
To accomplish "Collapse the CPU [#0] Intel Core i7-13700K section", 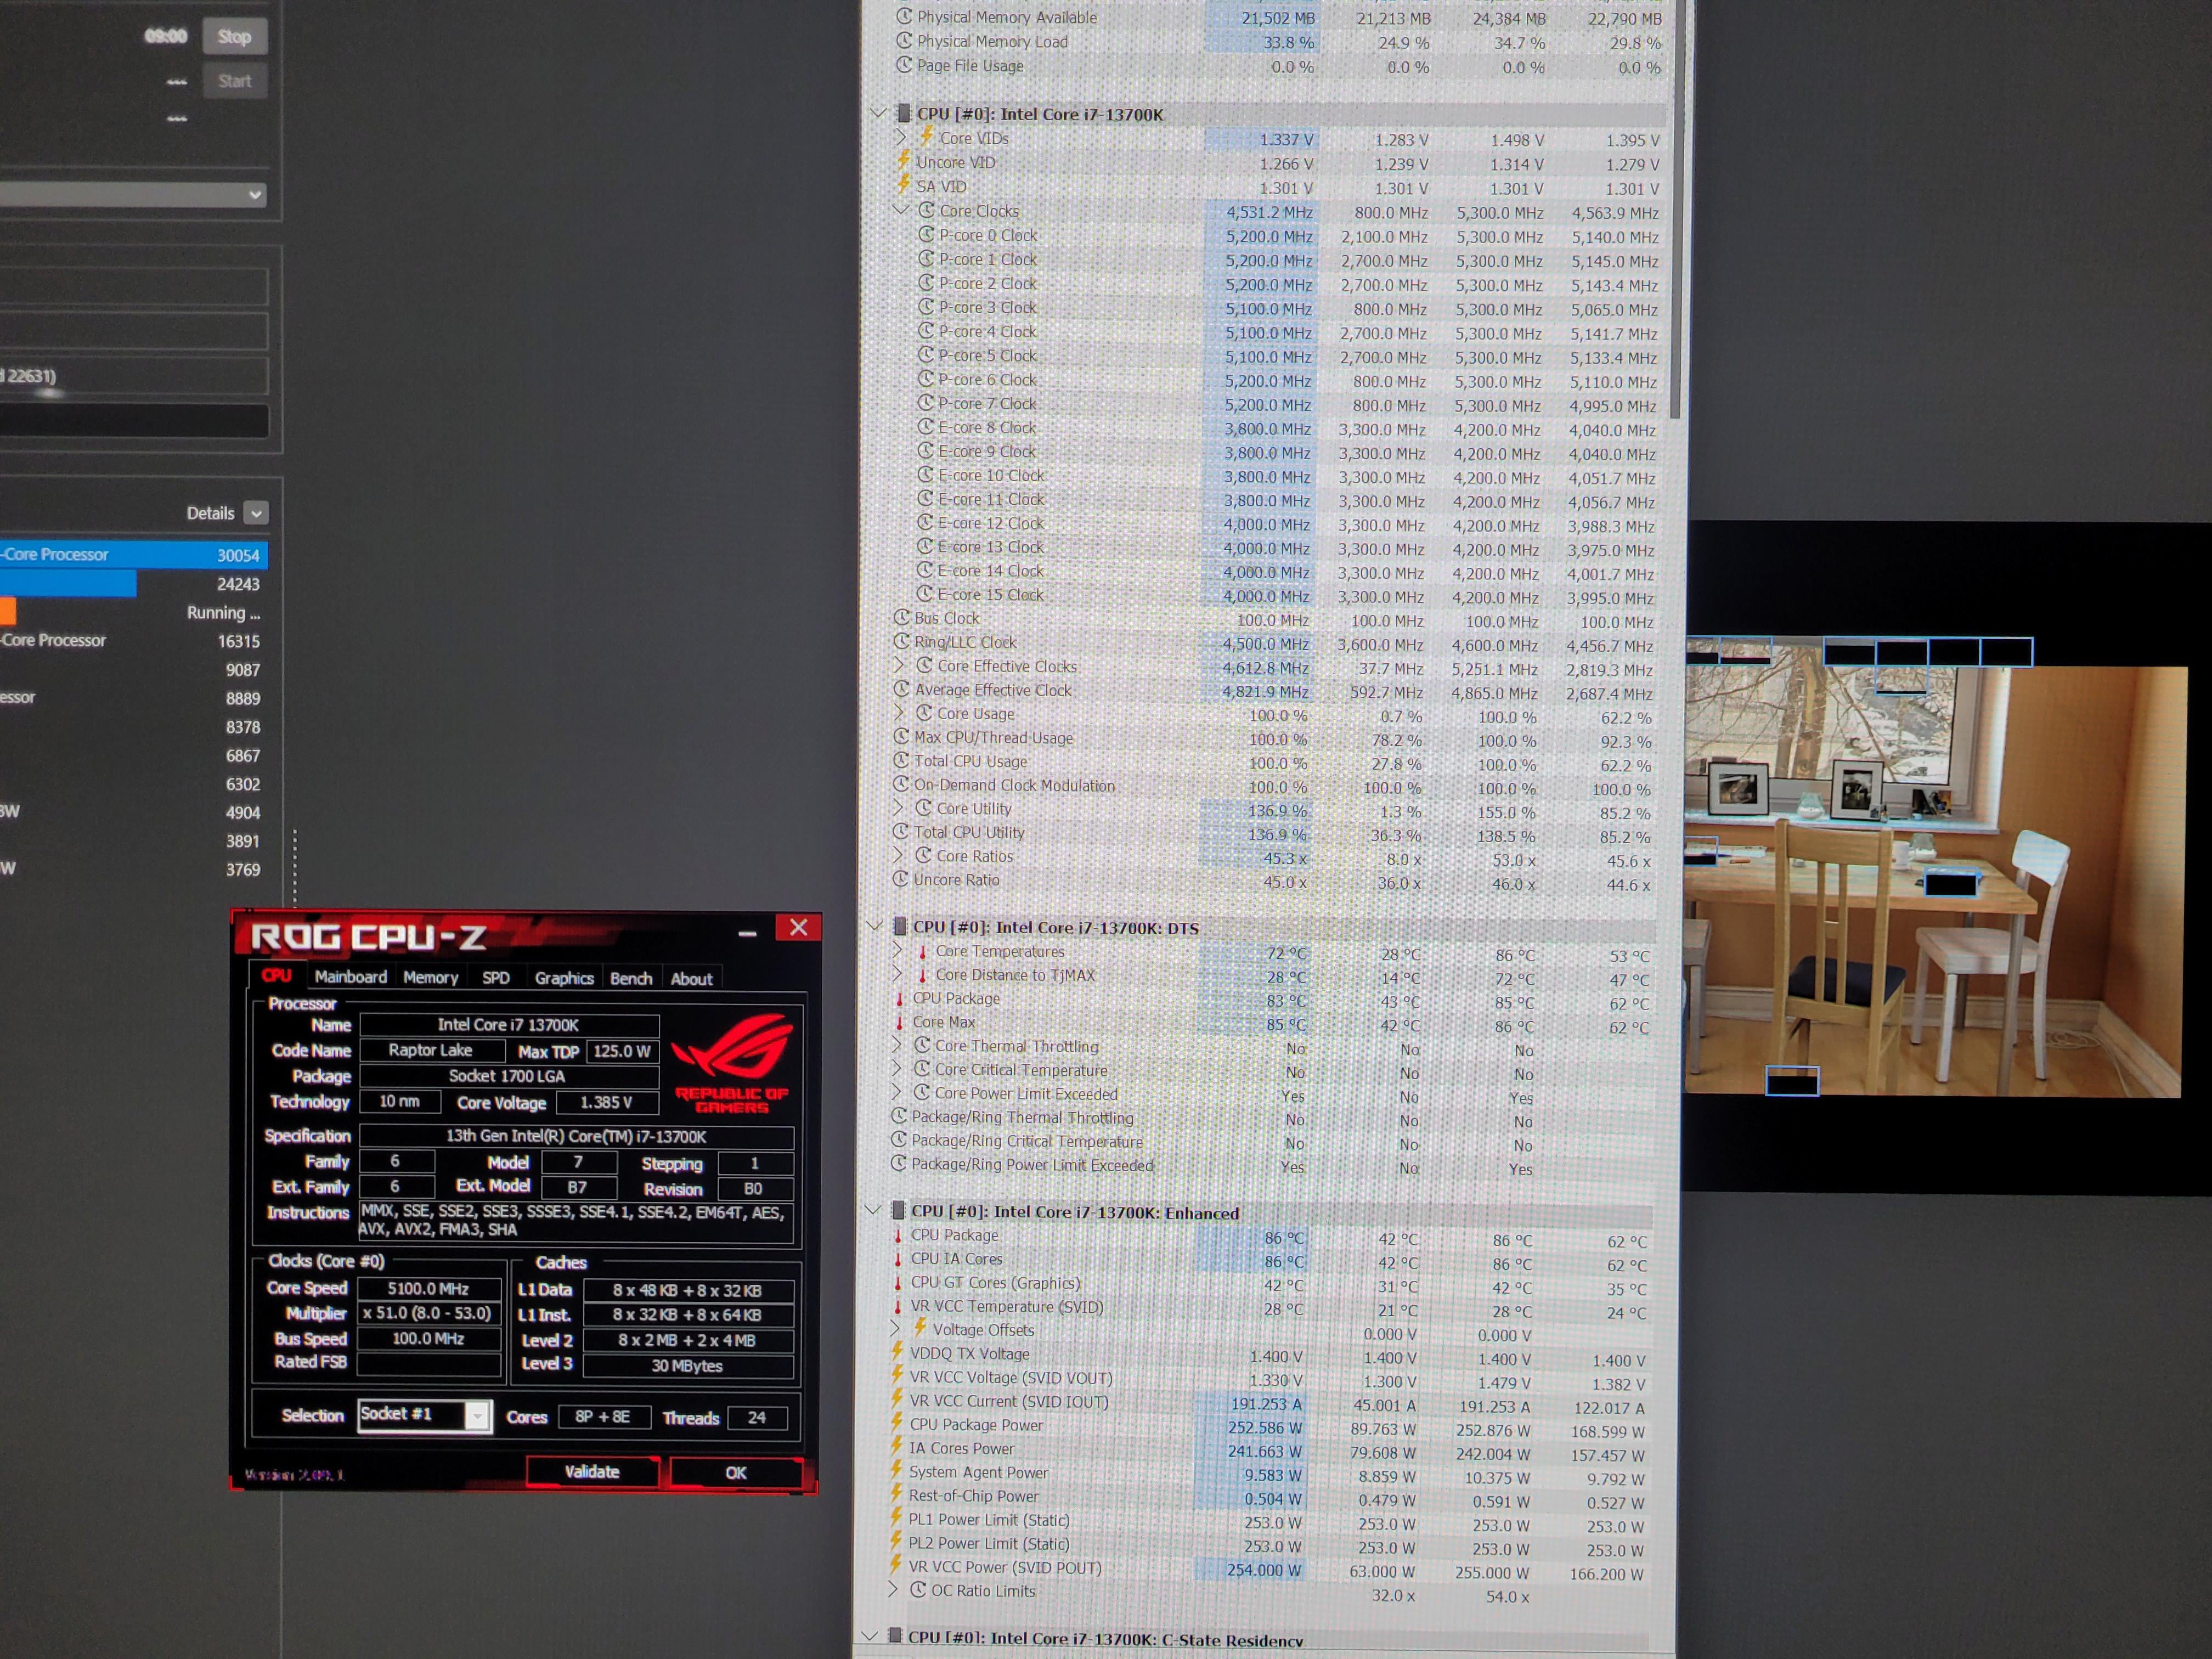I will point(878,113).
